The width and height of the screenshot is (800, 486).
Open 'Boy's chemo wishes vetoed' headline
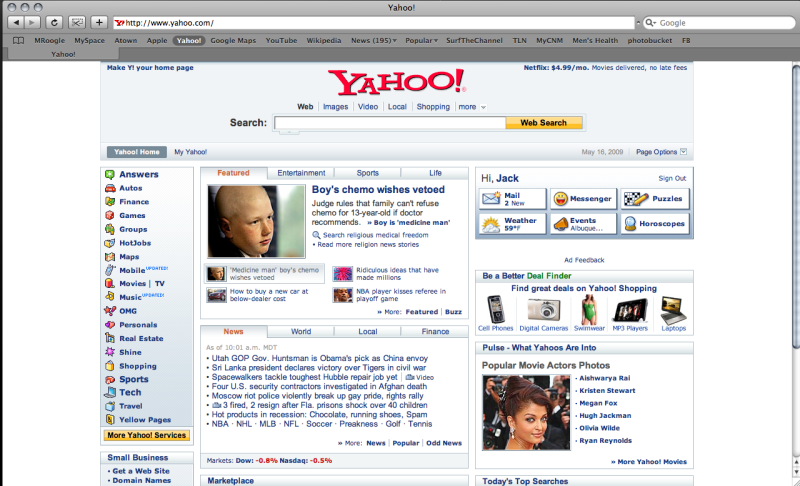point(378,190)
